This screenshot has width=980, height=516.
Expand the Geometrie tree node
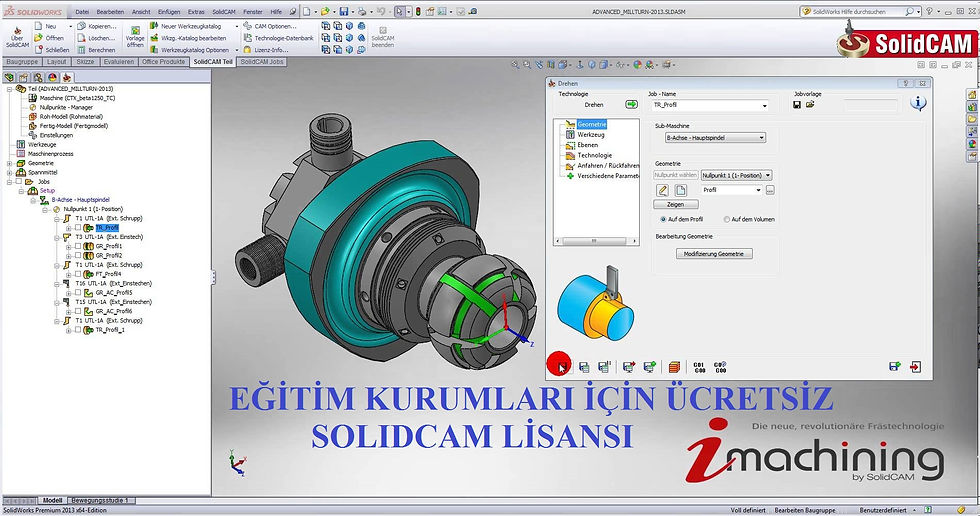pos(9,163)
